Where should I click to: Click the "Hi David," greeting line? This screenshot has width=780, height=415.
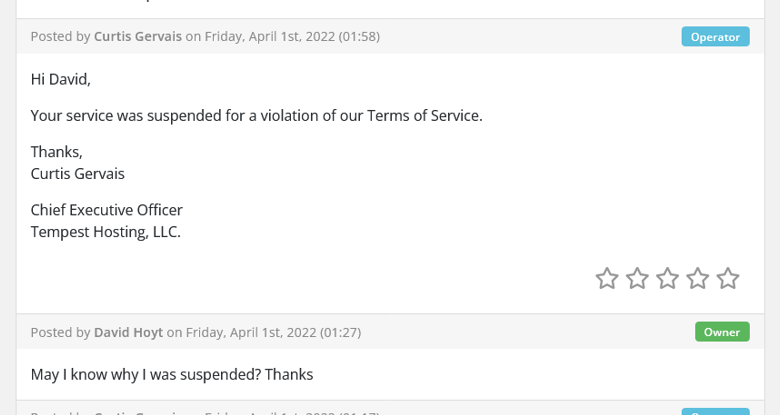click(x=61, y=79)
